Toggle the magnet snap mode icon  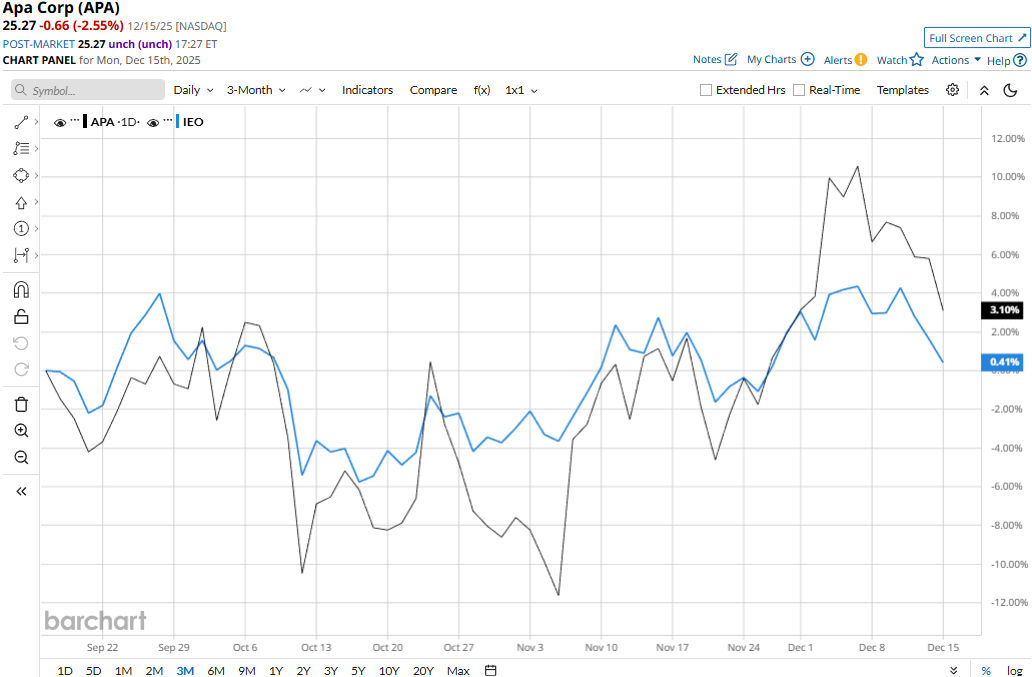21,290
